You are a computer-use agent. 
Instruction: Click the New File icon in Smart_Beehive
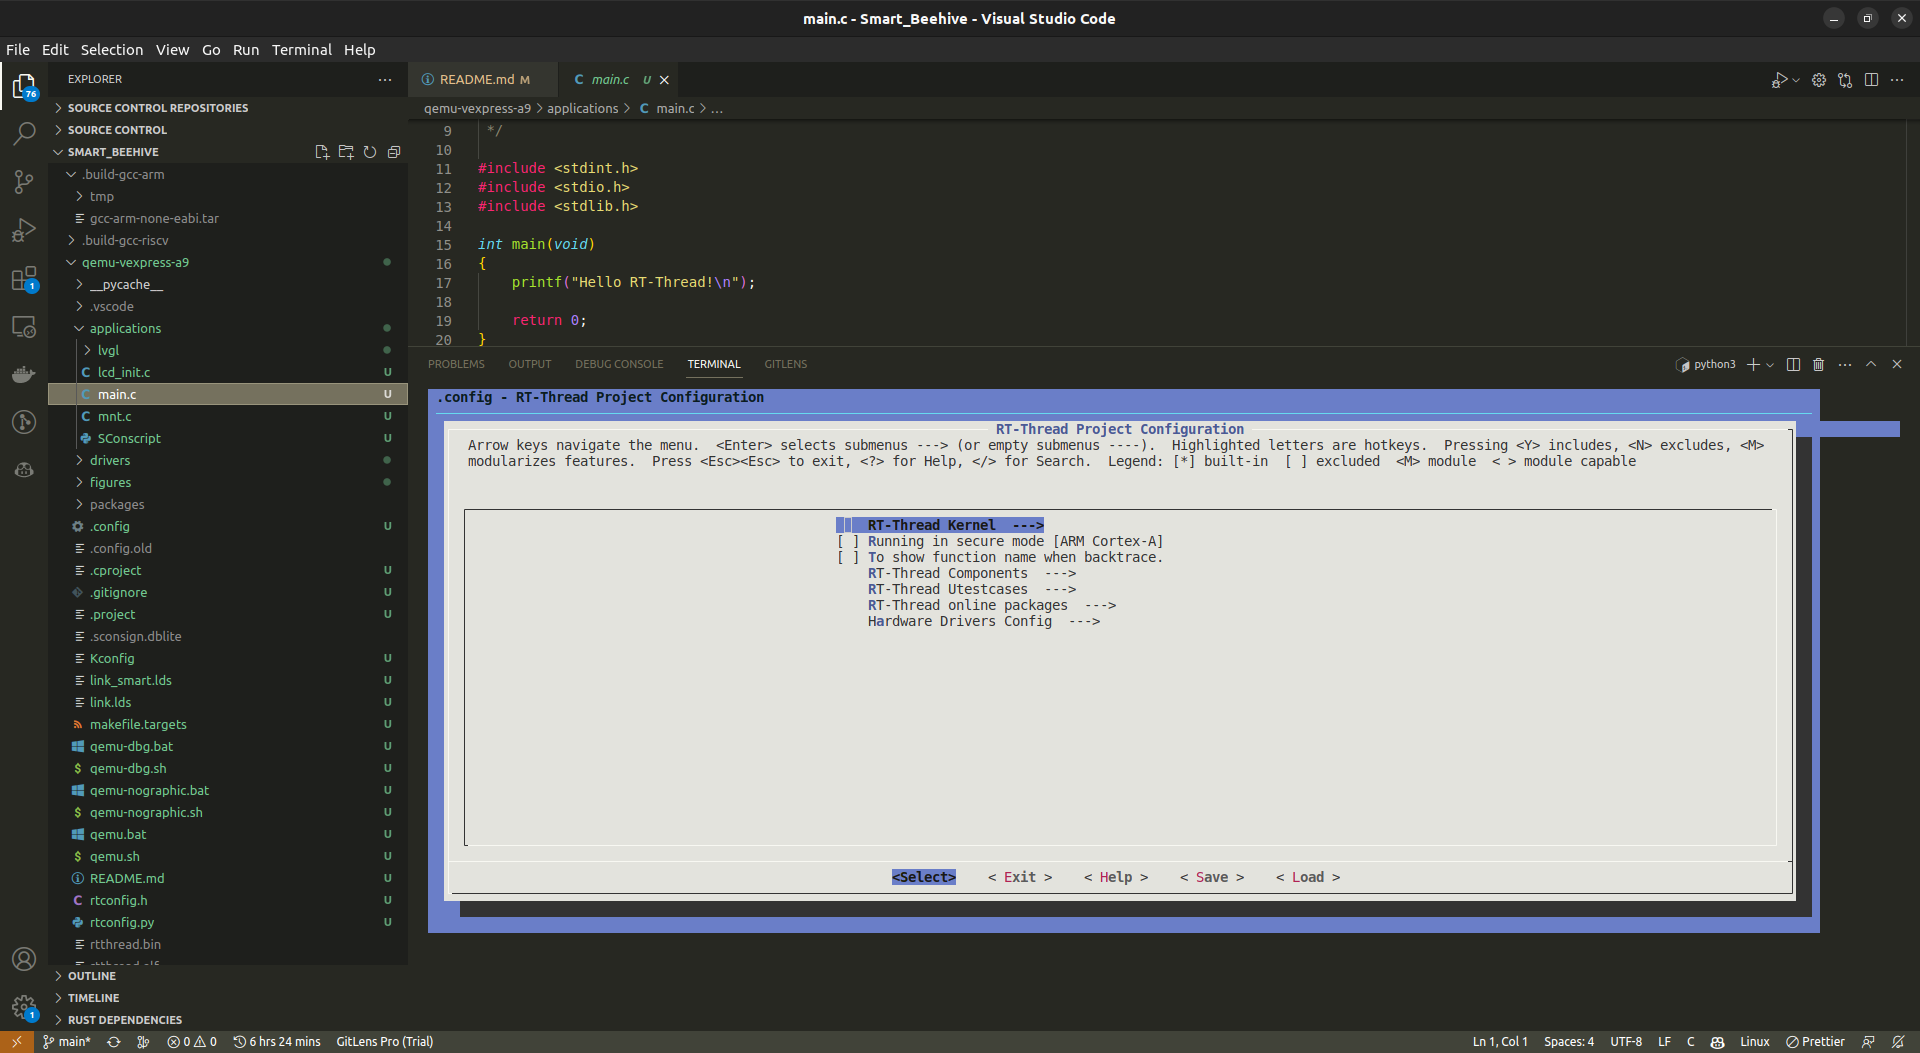[x=322, y=151]
